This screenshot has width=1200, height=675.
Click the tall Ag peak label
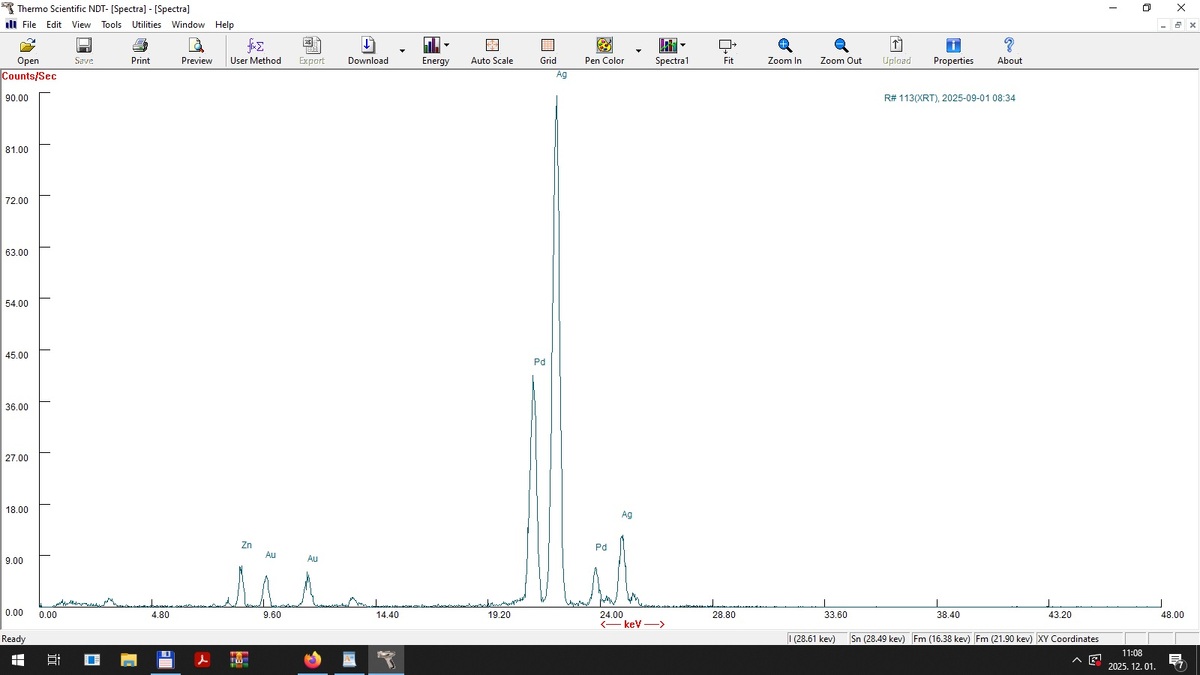[x=561, y=74]
